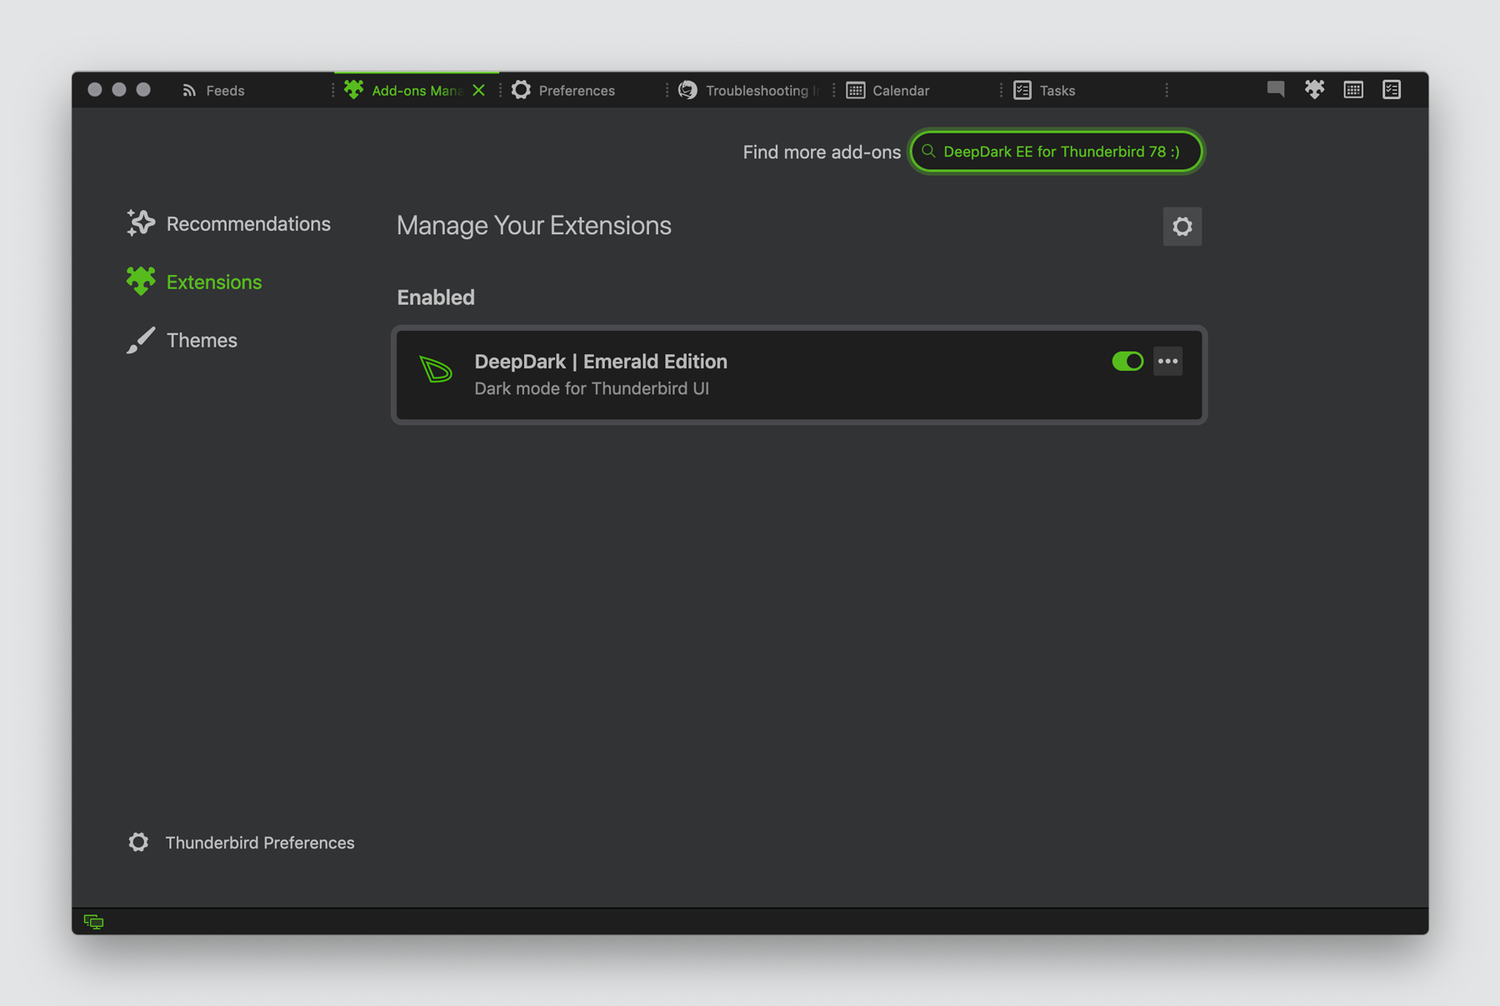The width and height of the screenshot is (1500, 1006).
Task: Click the Troubleshooting tab bird icon
Action: point(688,90)
